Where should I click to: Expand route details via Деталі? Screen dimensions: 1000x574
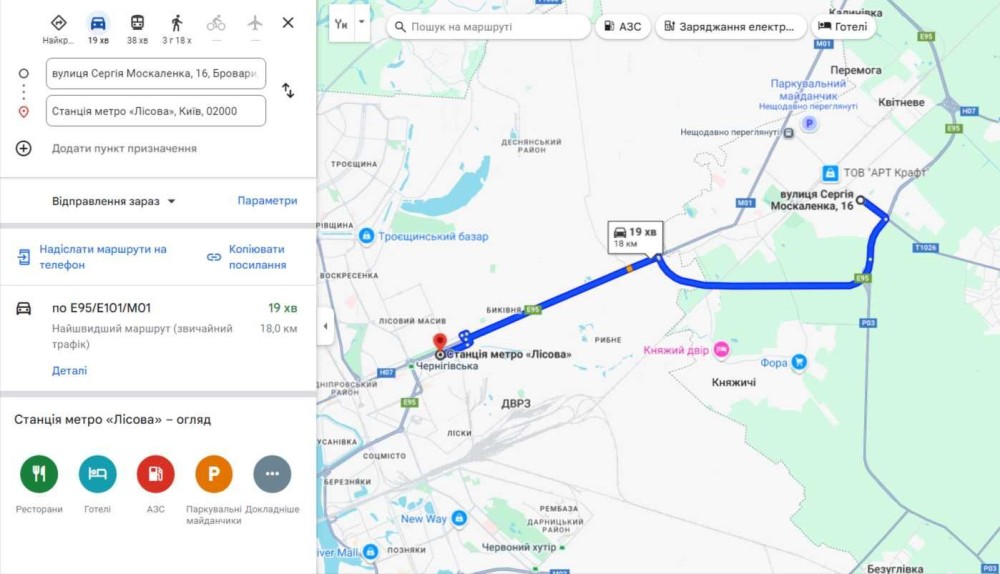tap(70, 371)
